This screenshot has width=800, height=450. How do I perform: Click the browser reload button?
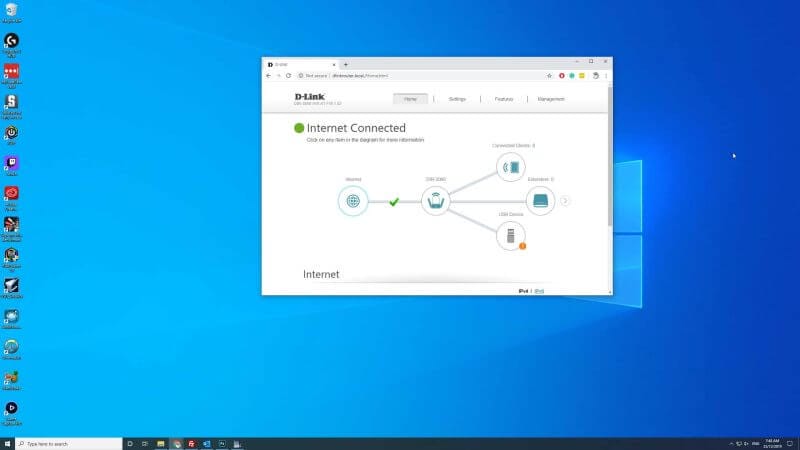289,76
